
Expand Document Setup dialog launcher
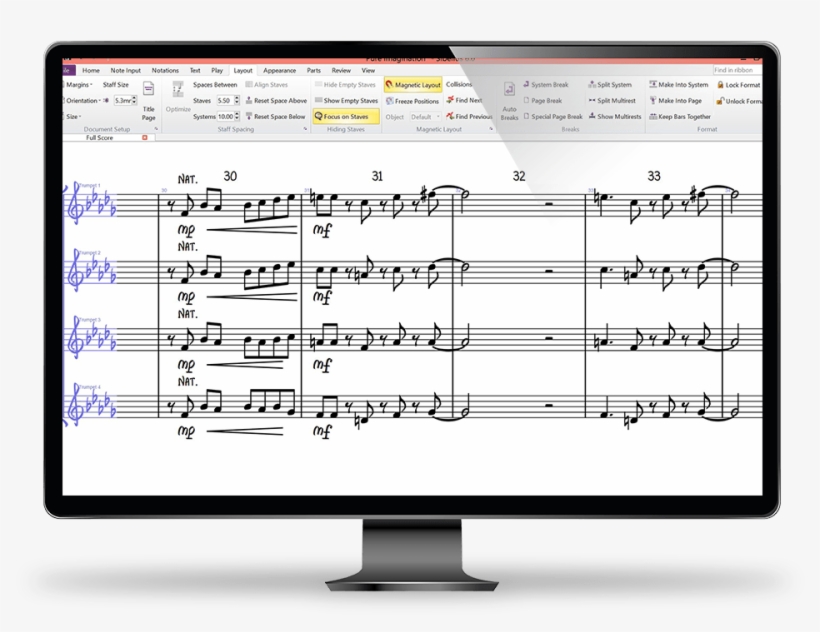(156, 129)
